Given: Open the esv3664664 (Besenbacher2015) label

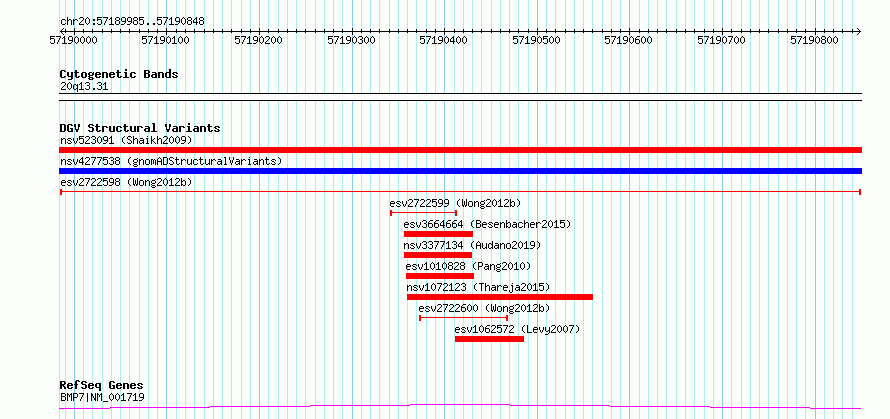Looking at the screenshot, I should click(488, 224).
